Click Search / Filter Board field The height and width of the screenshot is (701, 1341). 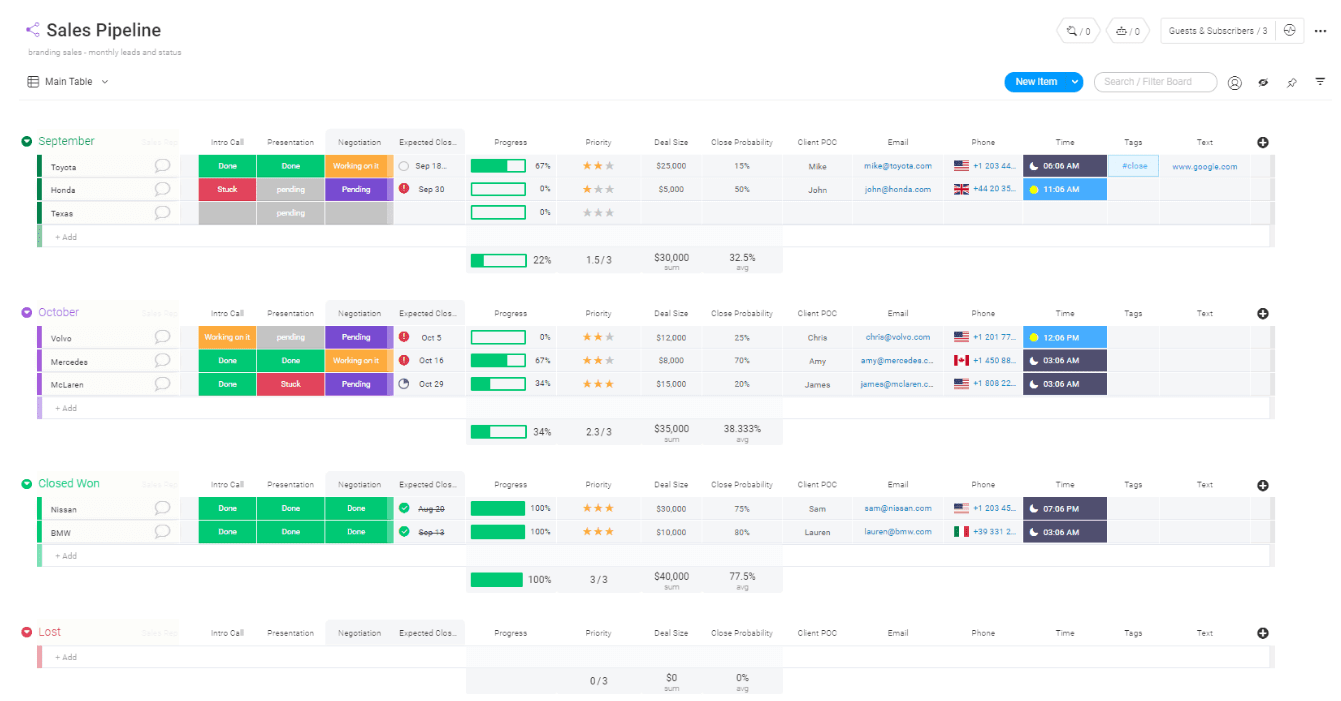(1155, 82)
